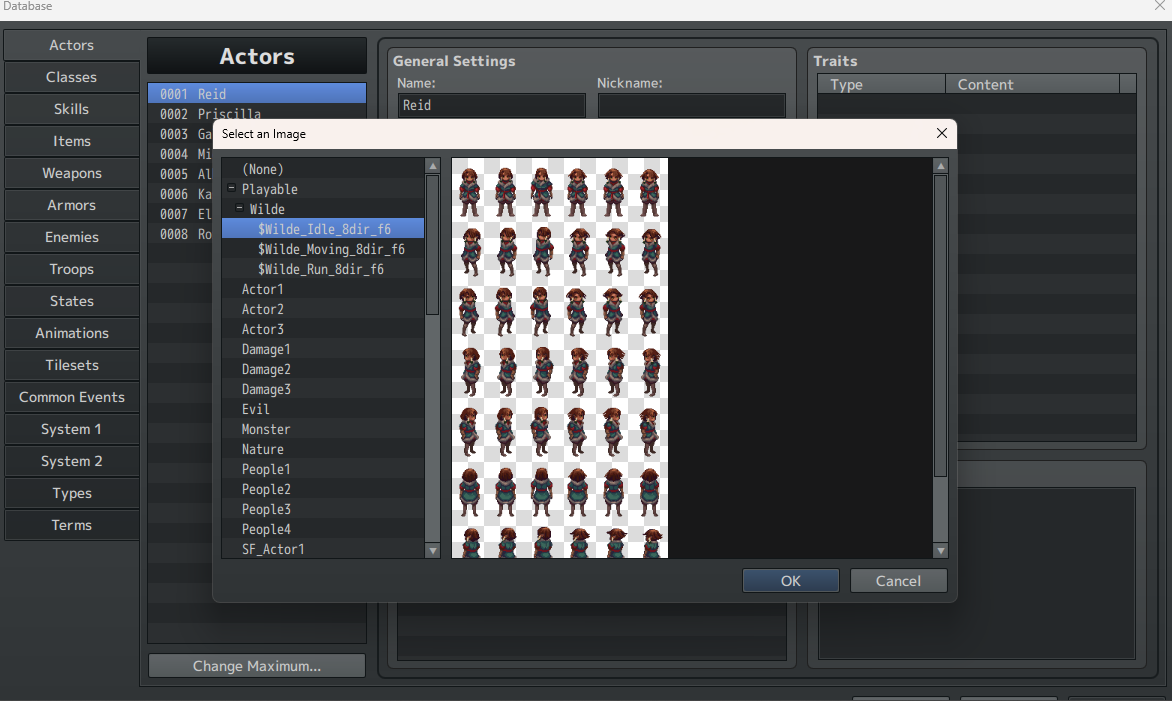Click file list scroll down arrow
The height and width of the screenshot is (701, 1172).
(433, 551)
